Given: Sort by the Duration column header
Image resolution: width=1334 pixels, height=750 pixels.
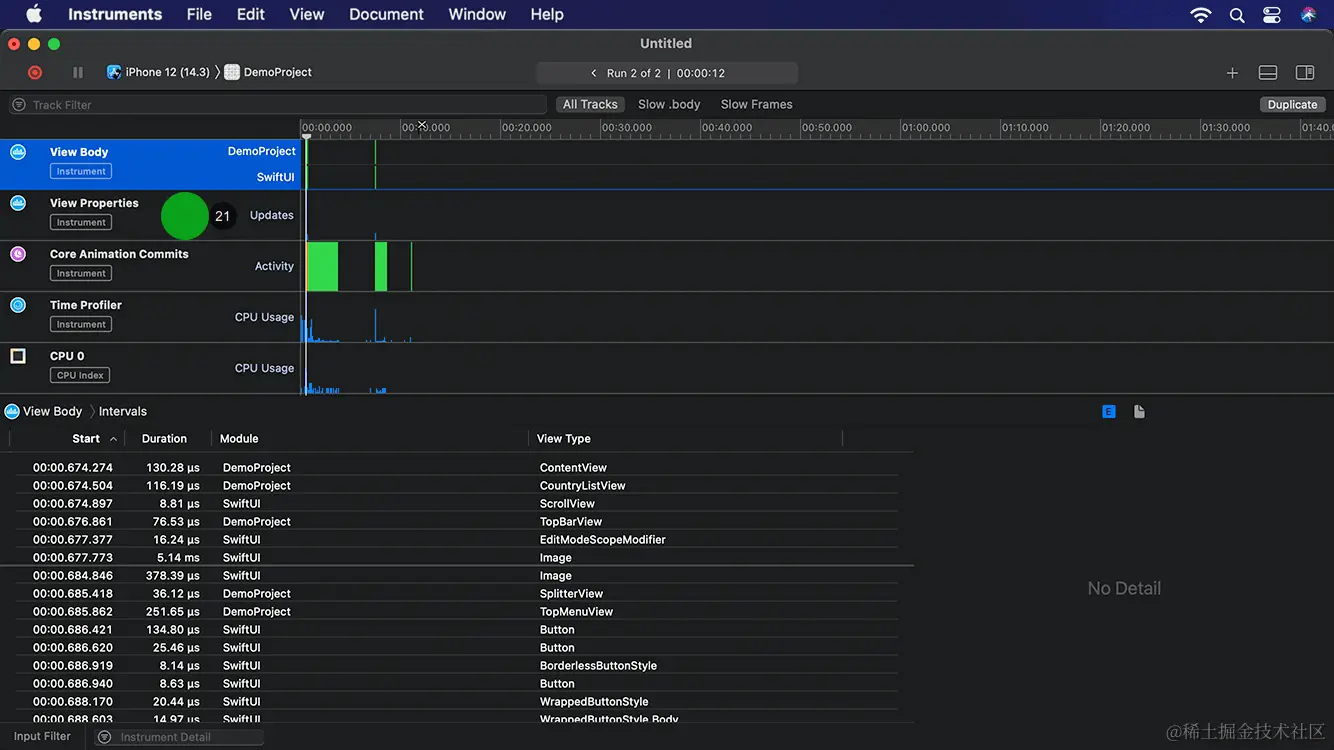Looking at the screenshot, I should (x=164, y=438).
